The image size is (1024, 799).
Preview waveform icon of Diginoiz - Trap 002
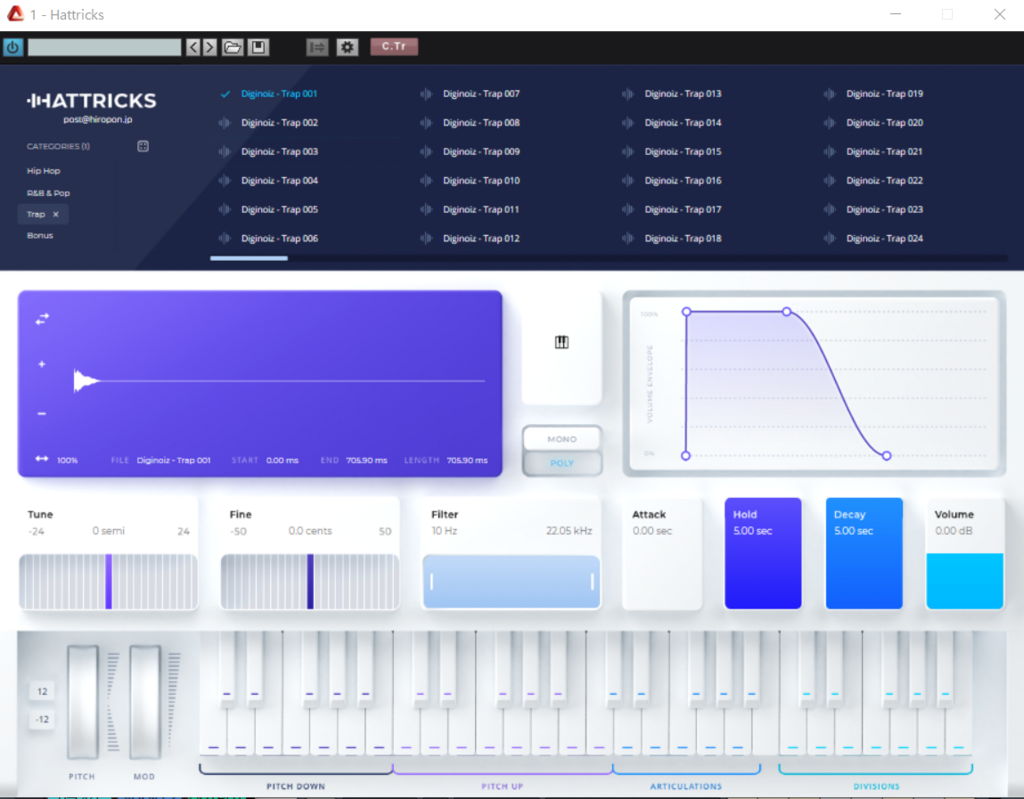[x=225, y=122]
